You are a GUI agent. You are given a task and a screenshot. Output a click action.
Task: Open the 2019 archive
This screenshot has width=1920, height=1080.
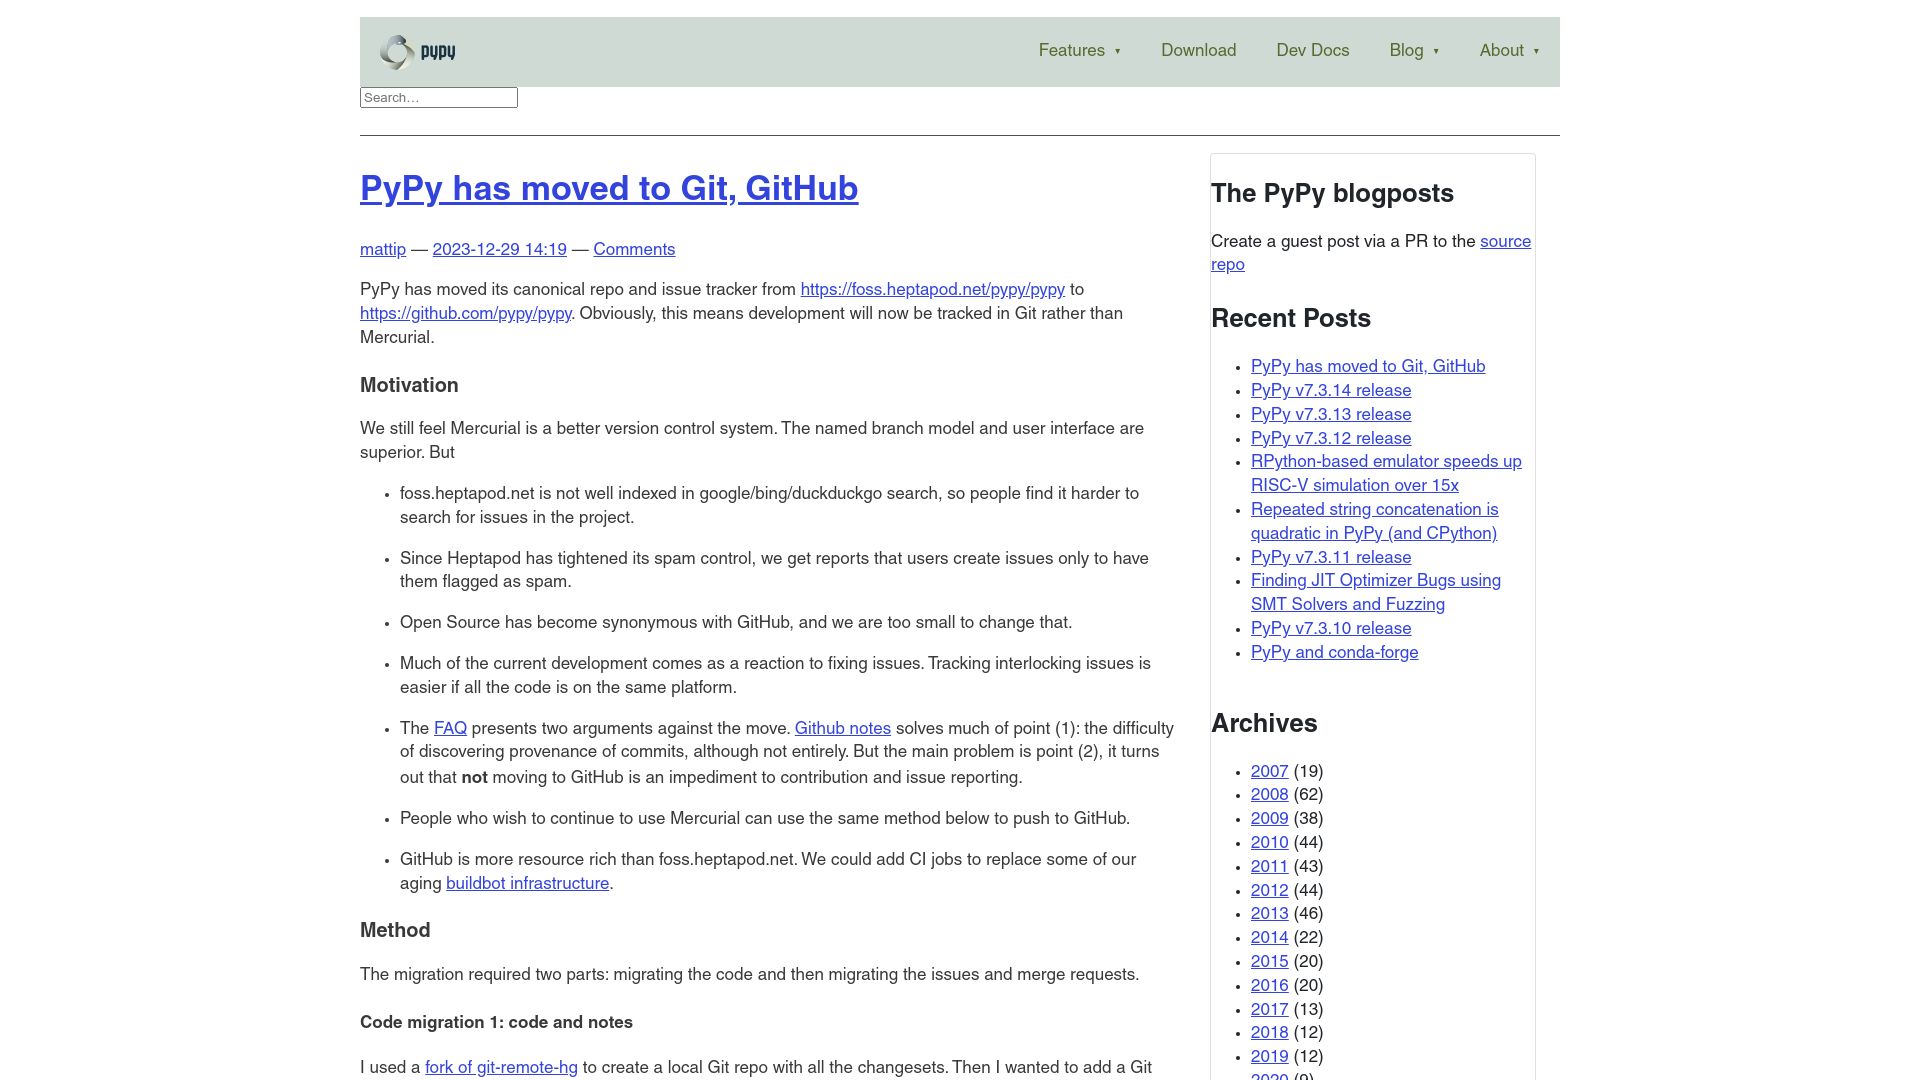(x=1269, y=1057)
